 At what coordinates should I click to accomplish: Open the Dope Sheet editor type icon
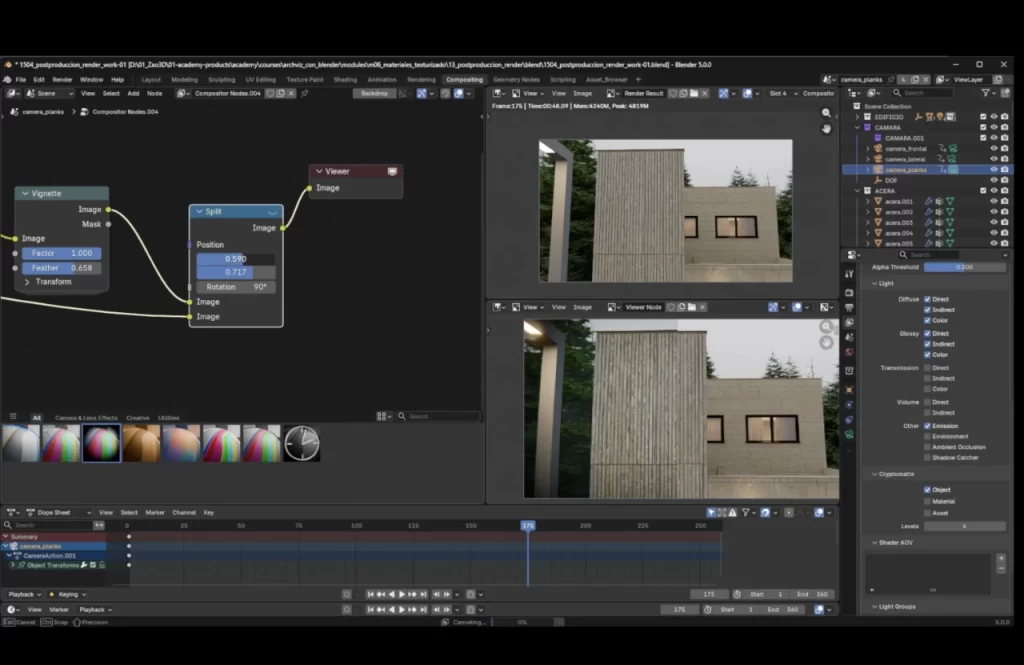10,512
